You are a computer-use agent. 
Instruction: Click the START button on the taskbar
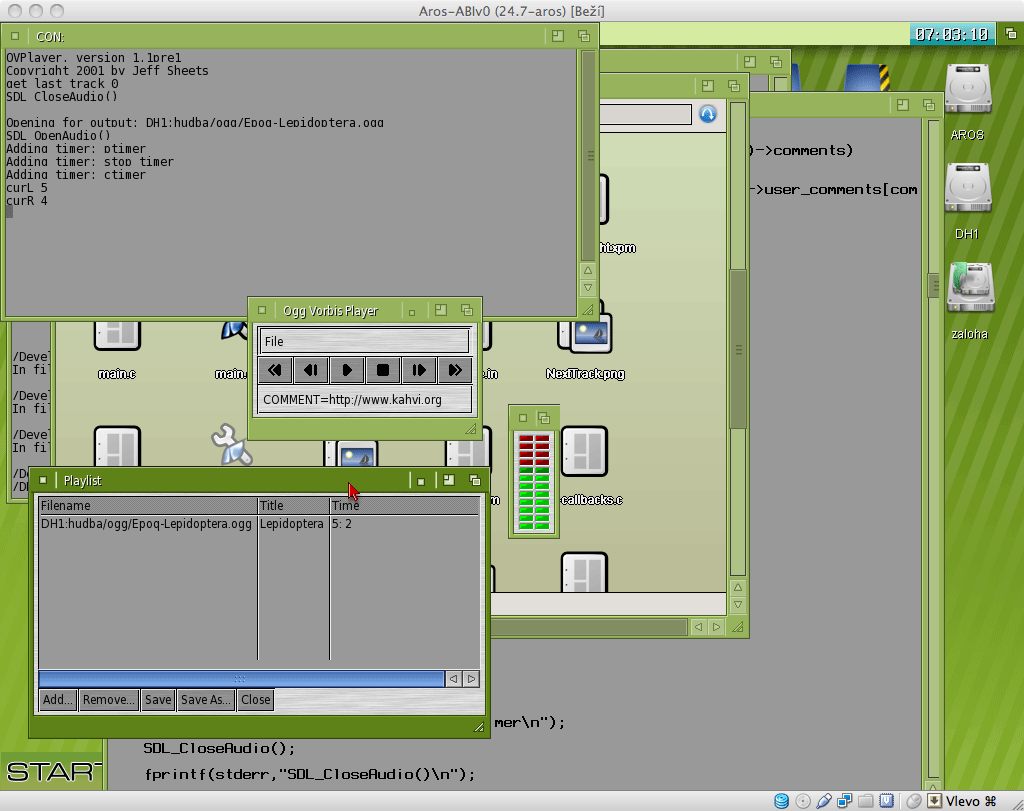[52, 771]
